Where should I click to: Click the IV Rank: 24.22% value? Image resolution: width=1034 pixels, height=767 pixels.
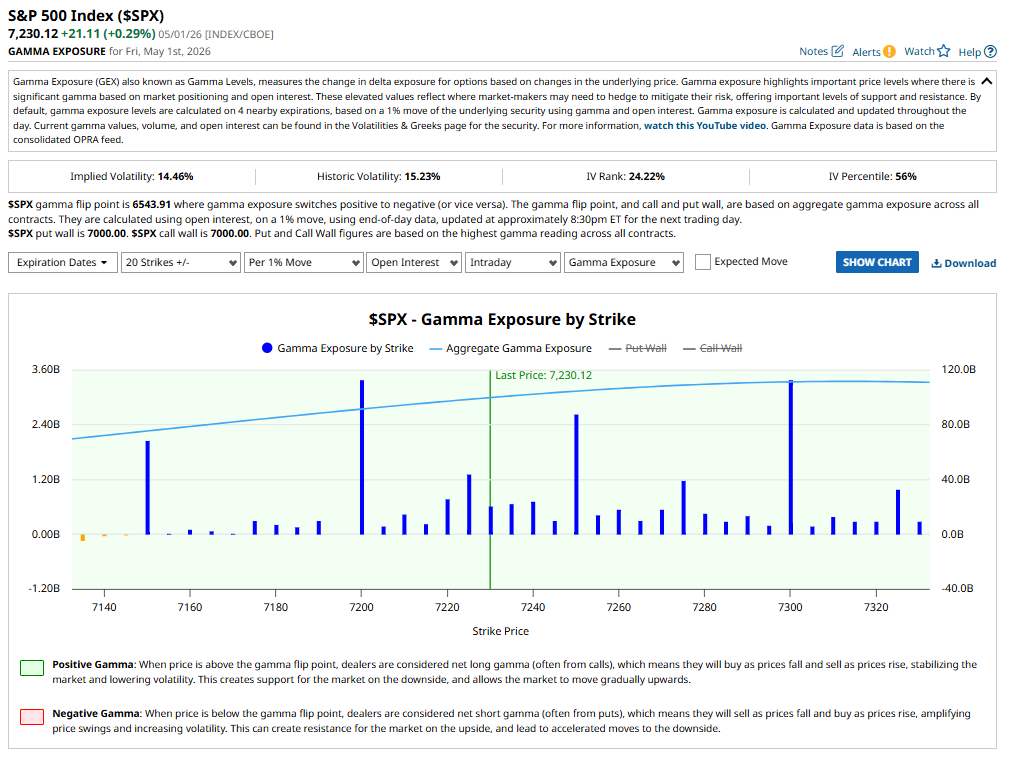(647, 177)
